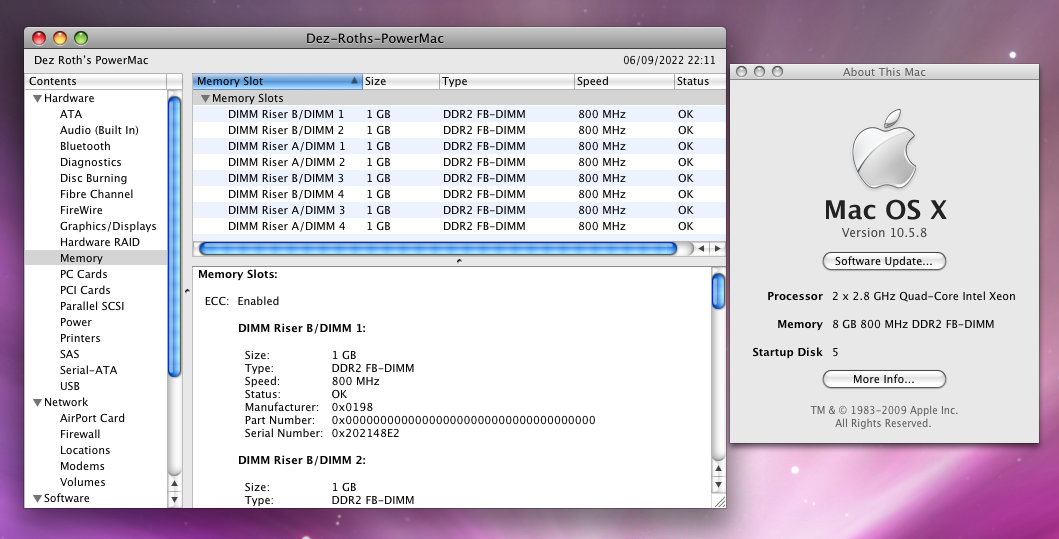The width and height of the screenshot is (1059, 539).
Task: Open AirPort Card under Network
Action: tap(93, 418)
